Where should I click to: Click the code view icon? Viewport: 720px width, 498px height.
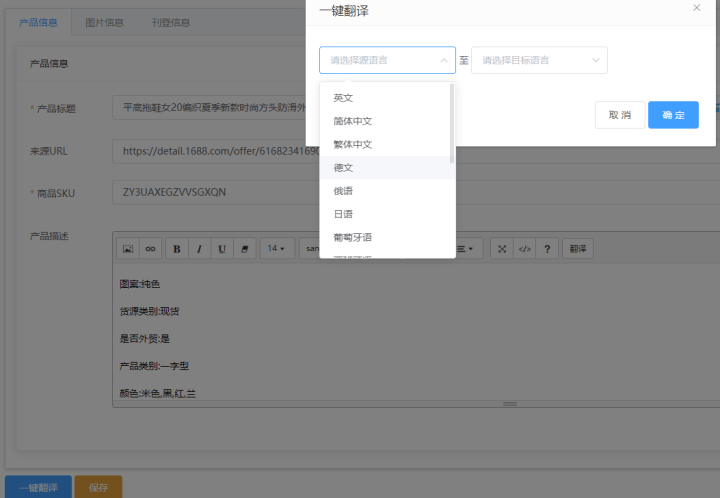[524, 249]
